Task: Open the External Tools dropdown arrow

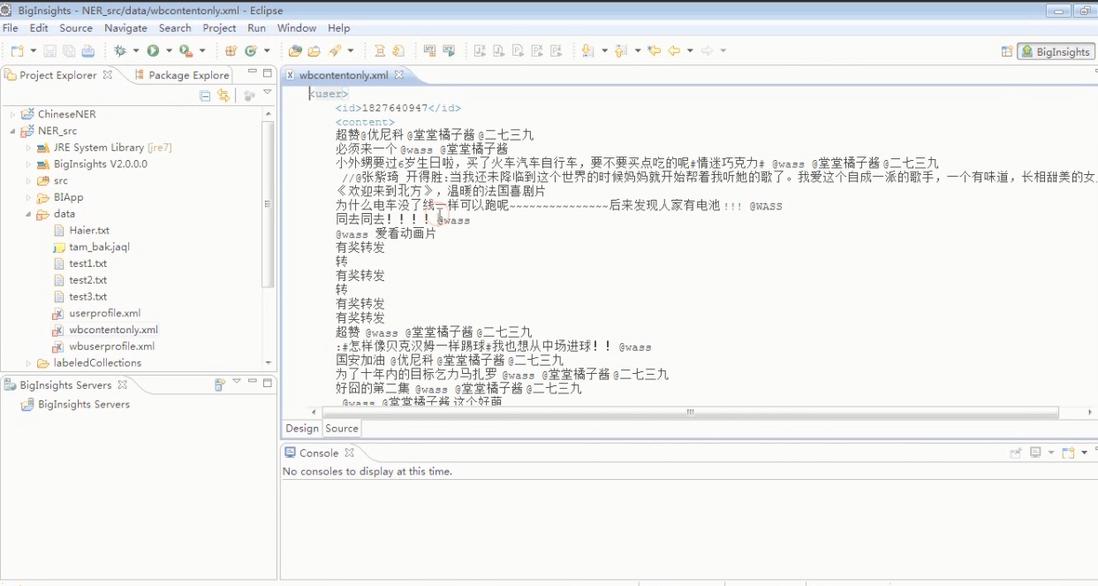Action: tap(202, 50)
